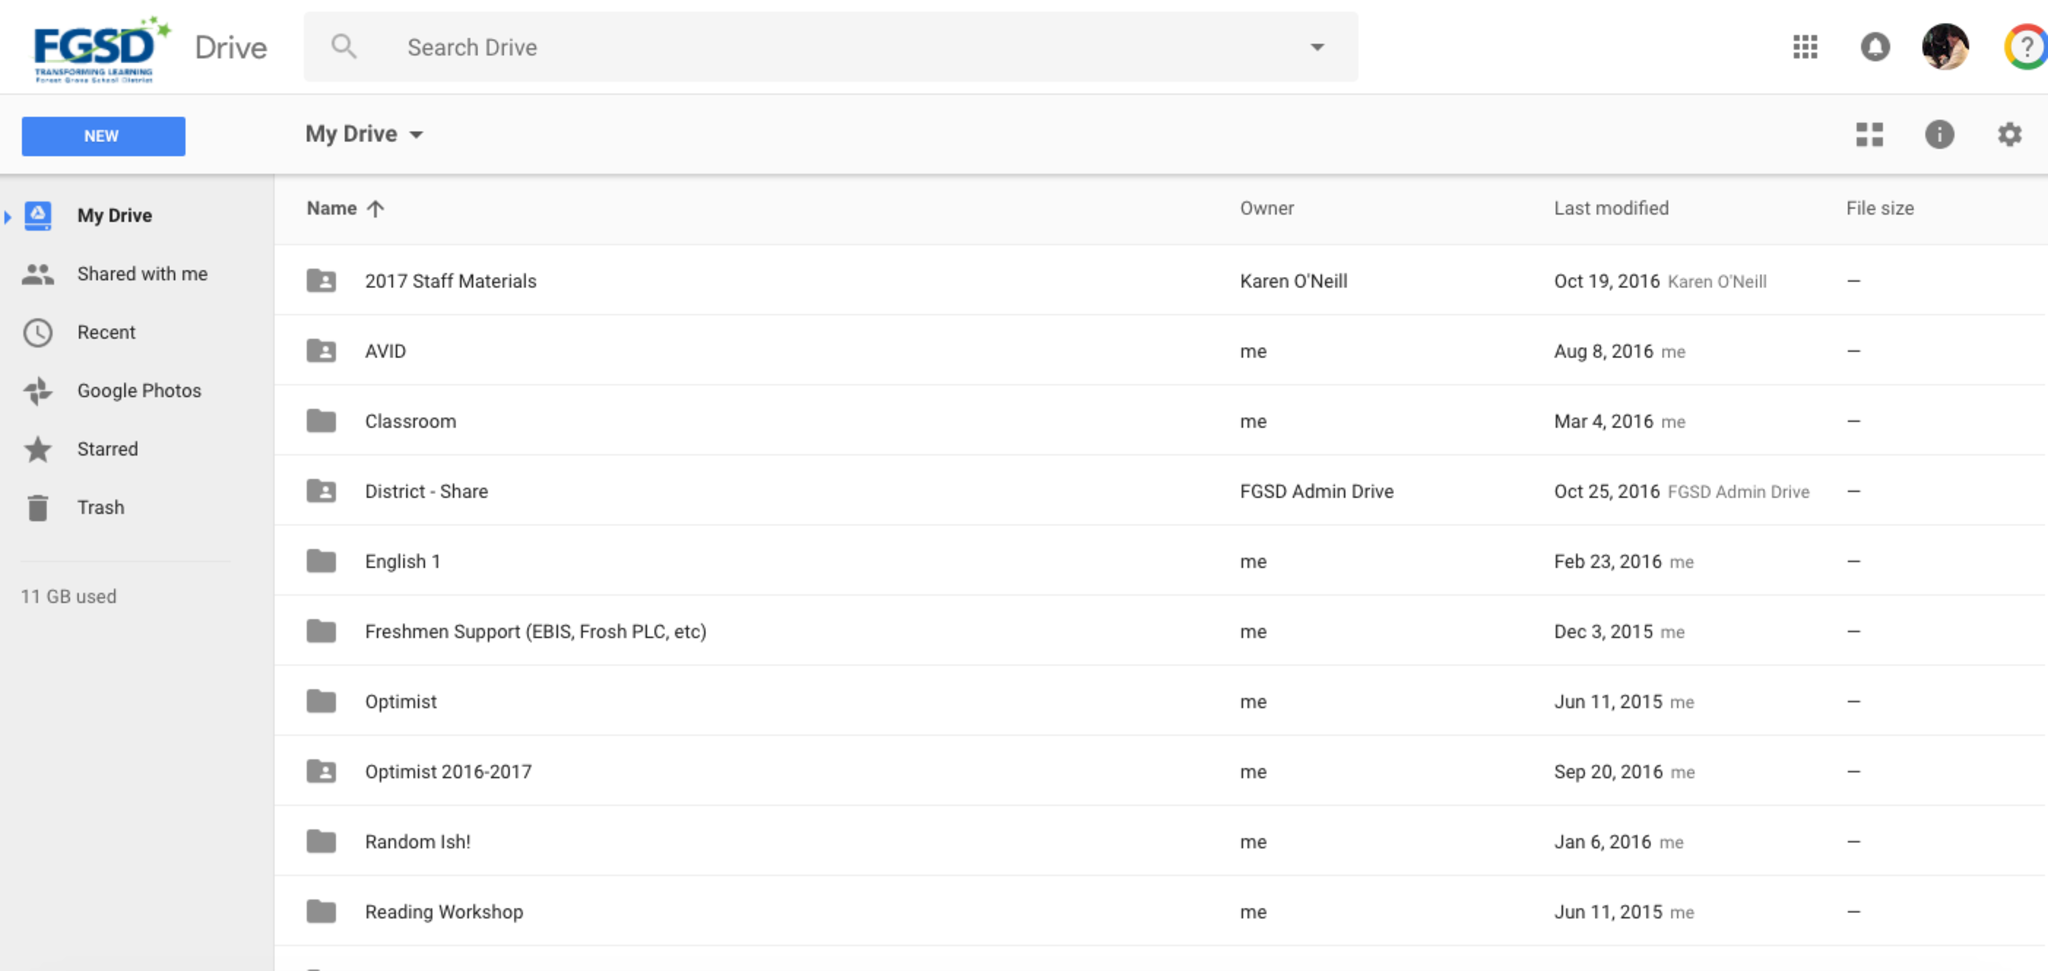Click the search magnifier icon
Image resolution: width=2048 pixels, height=971 pixels.
pos(343,47)
